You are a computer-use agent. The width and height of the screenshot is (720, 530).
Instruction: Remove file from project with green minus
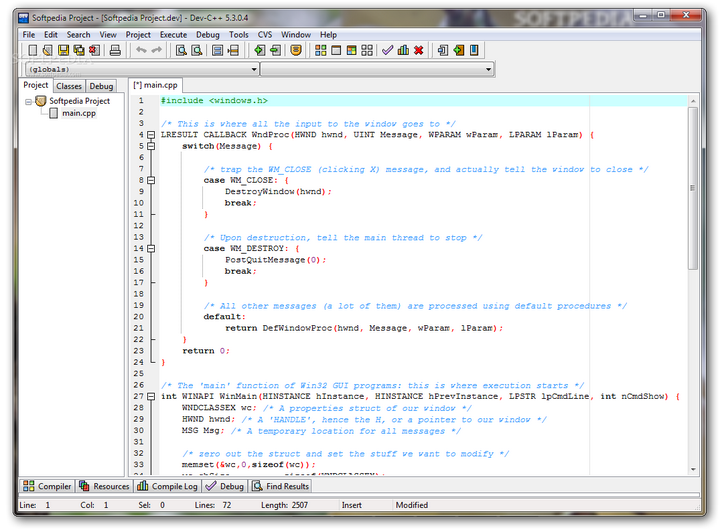pos(275,50)
